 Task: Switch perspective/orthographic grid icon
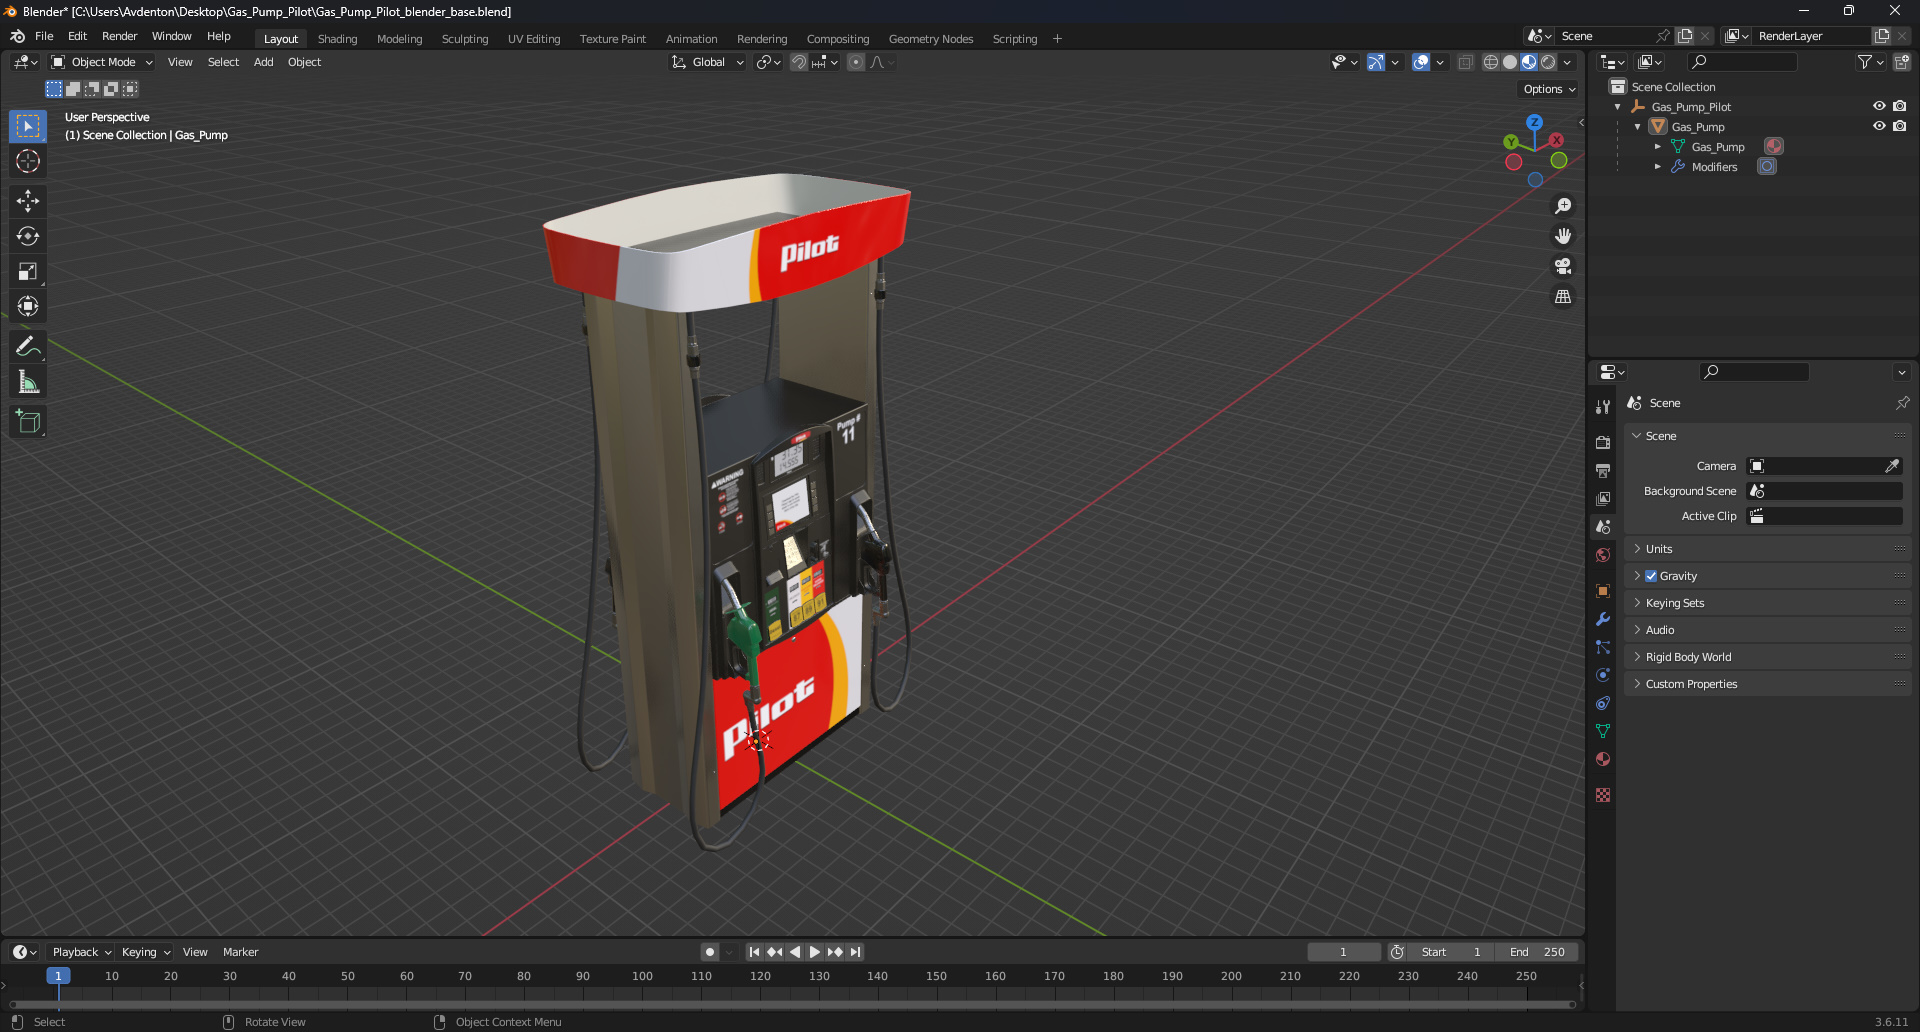coord(1563,296)
